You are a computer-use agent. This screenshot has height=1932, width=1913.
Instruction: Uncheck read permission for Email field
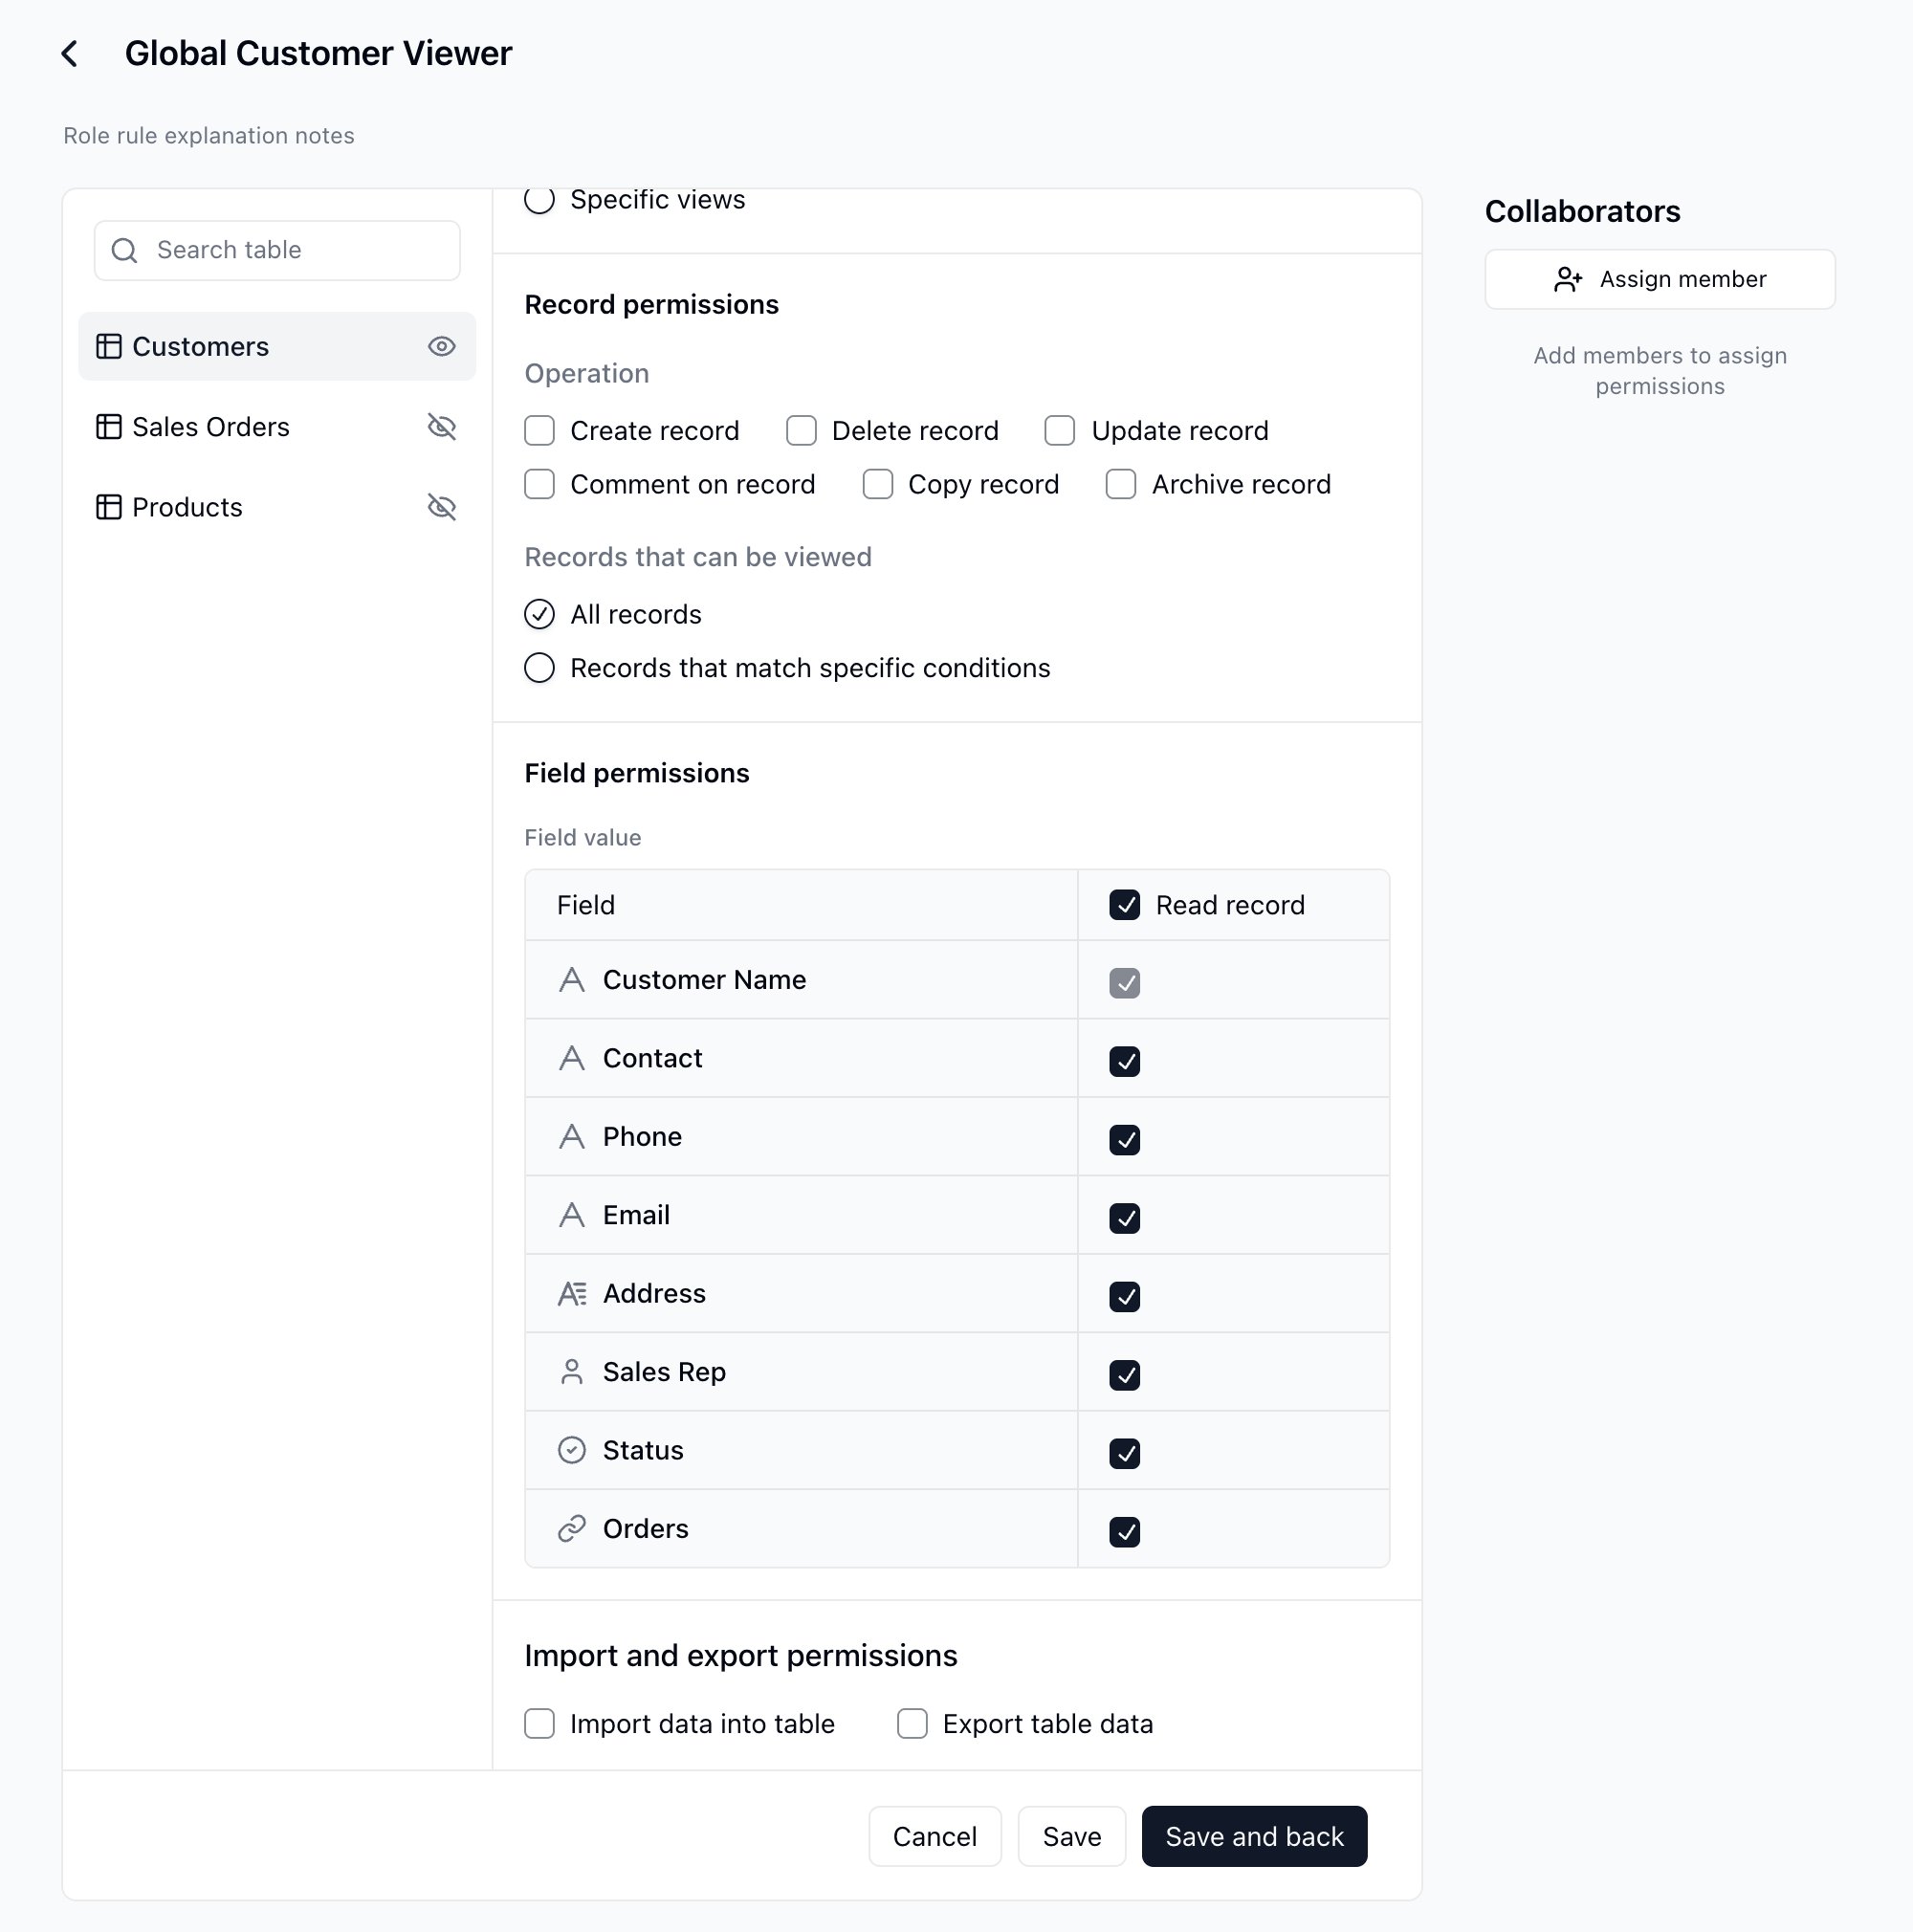[1125, 1218]
